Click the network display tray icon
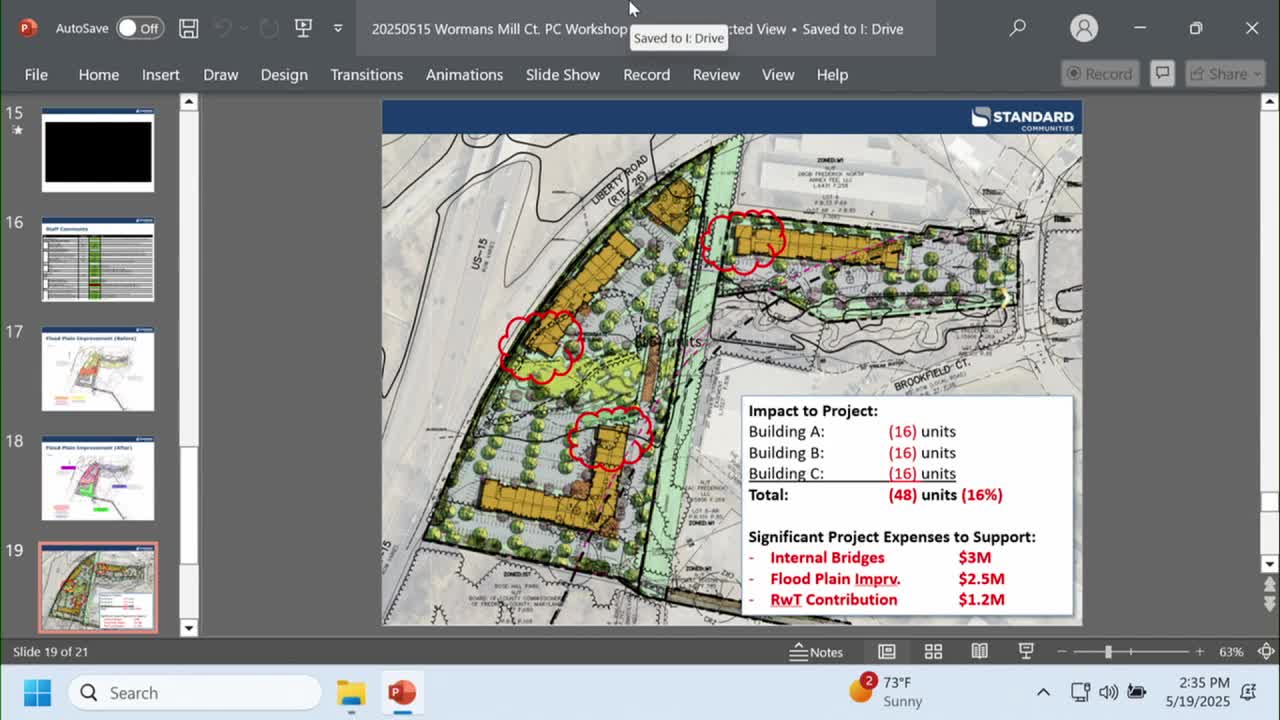This screenshot has width=1280, height=720. (1080, 692)
